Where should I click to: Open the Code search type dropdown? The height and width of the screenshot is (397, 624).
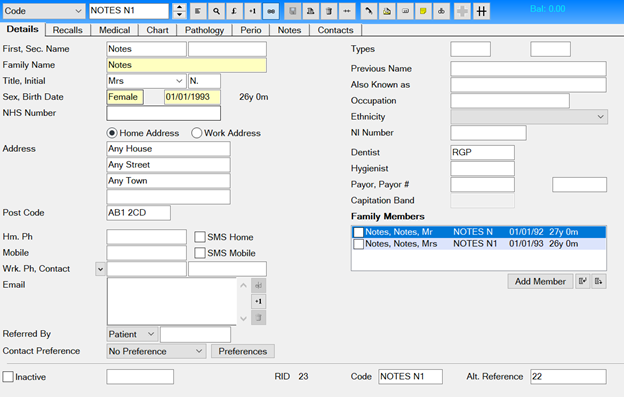[44, 11]
